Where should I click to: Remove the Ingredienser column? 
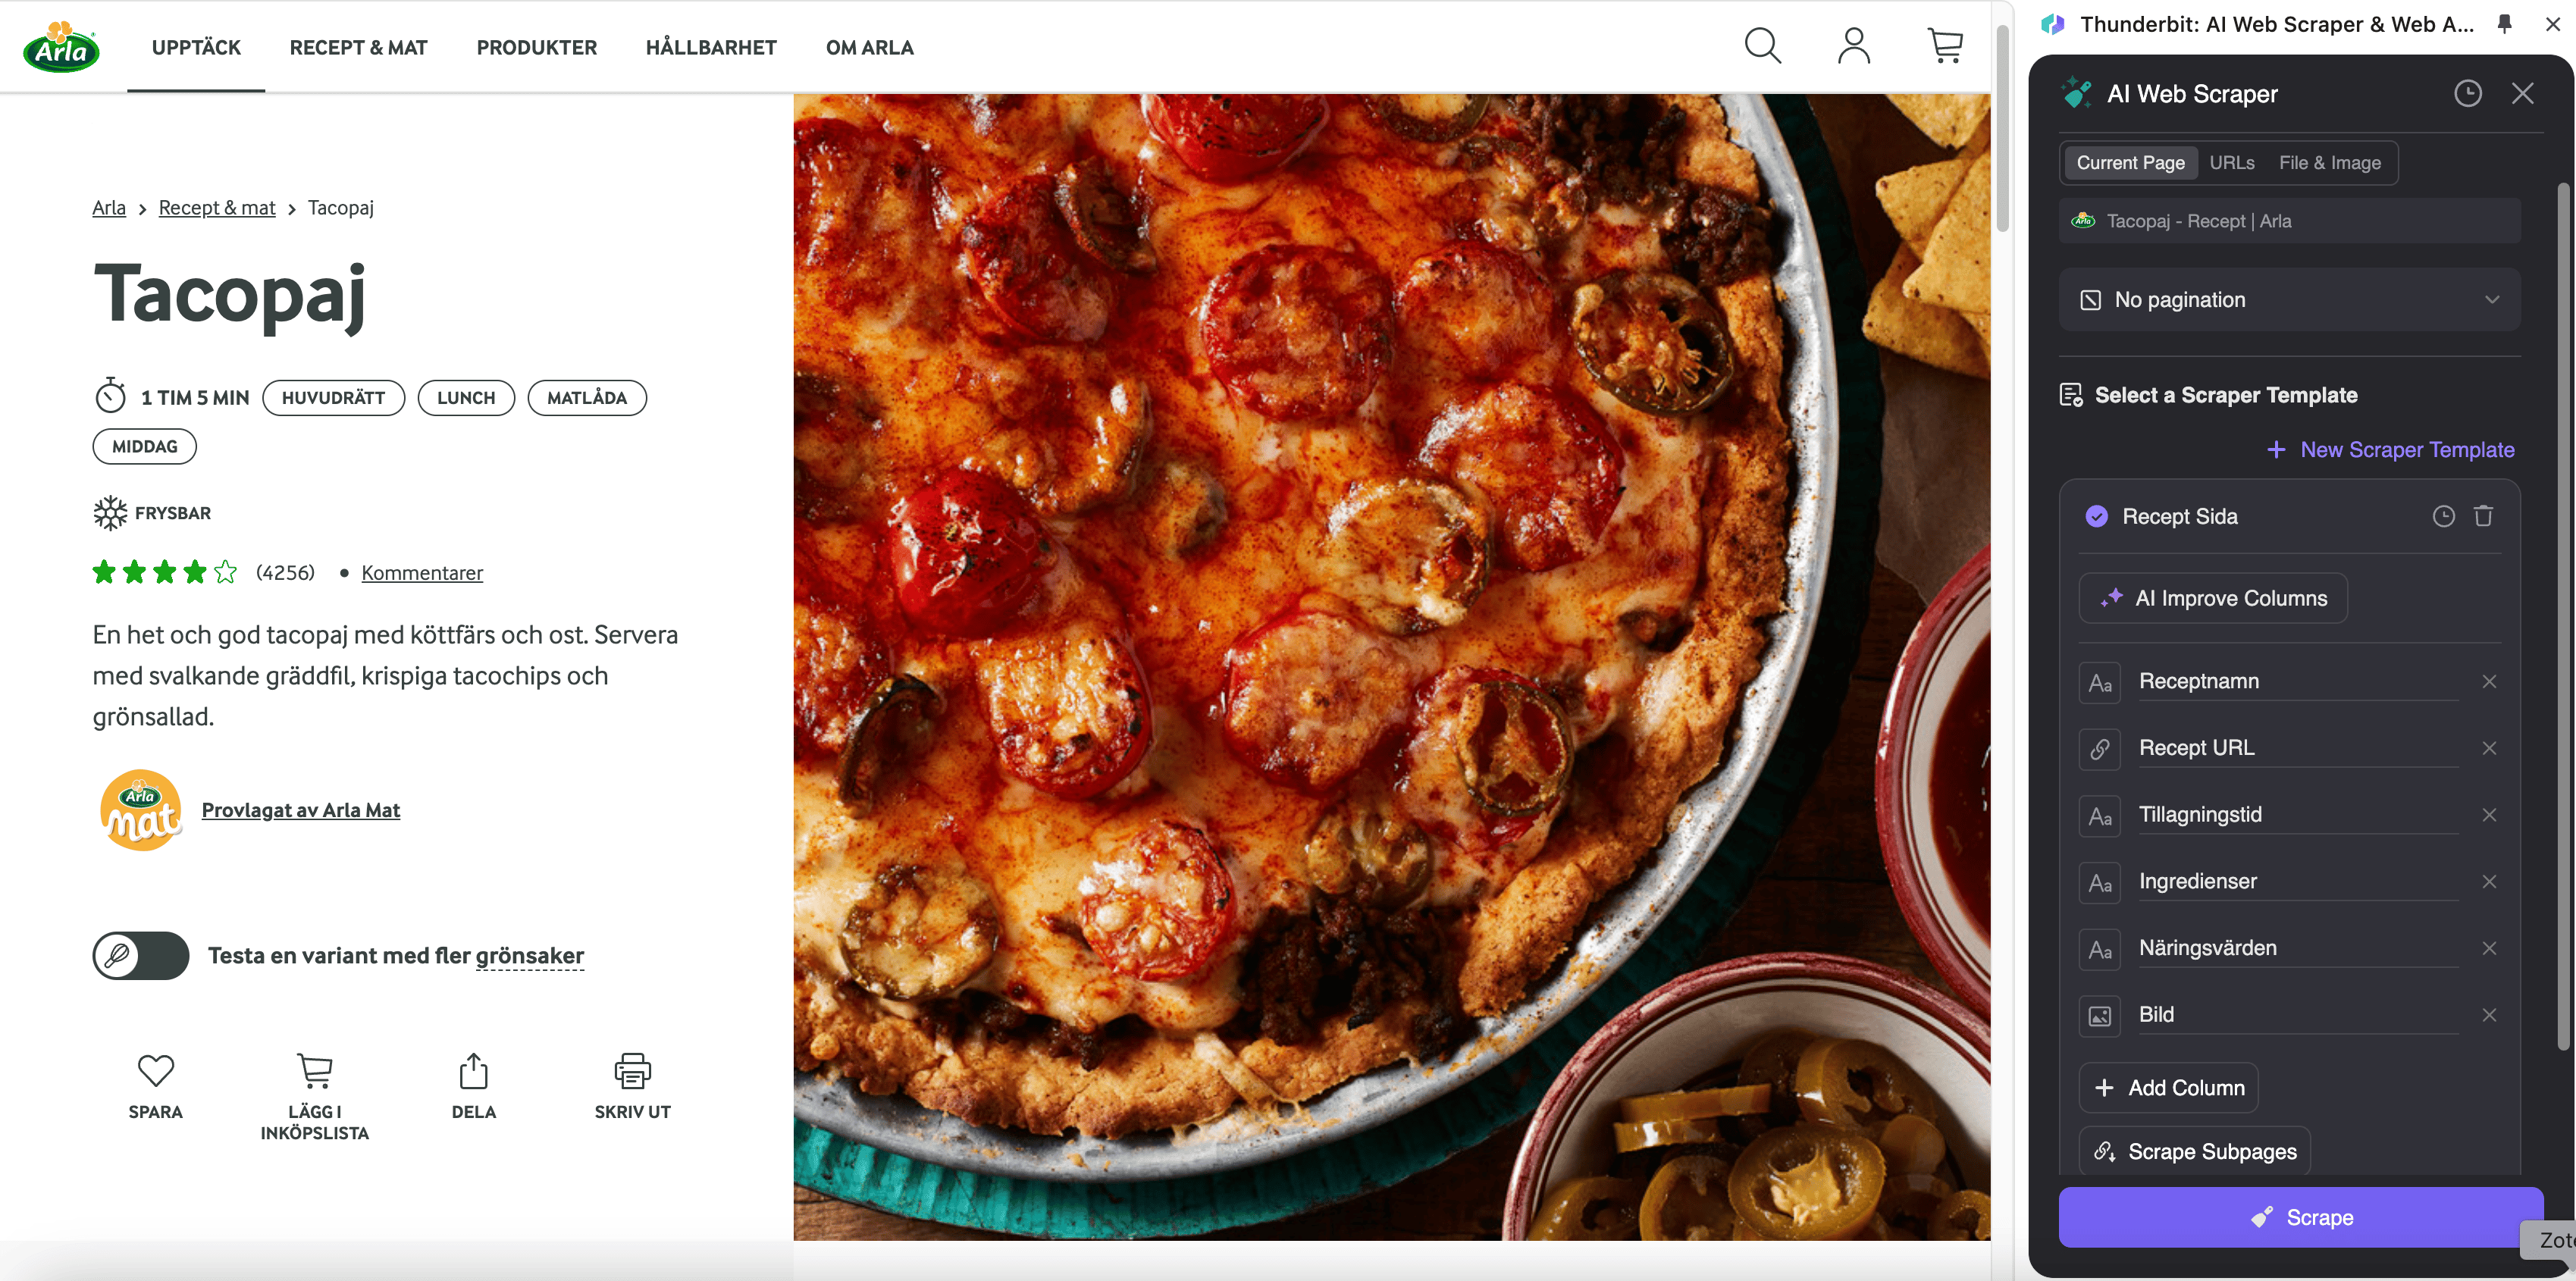[2489, 881]
